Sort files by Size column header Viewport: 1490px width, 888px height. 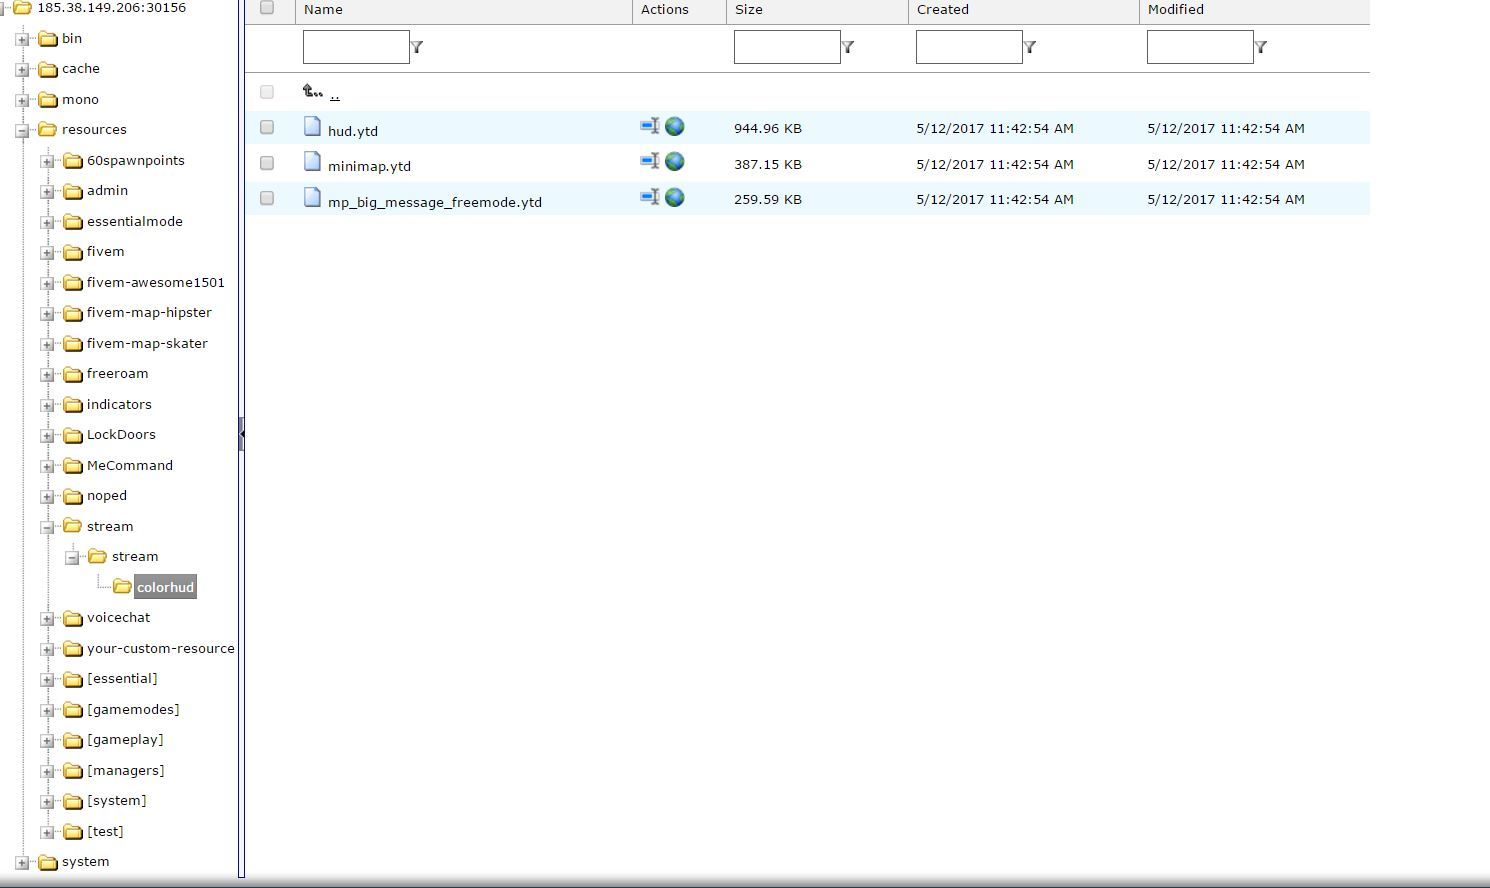click(x=749, y=10)
